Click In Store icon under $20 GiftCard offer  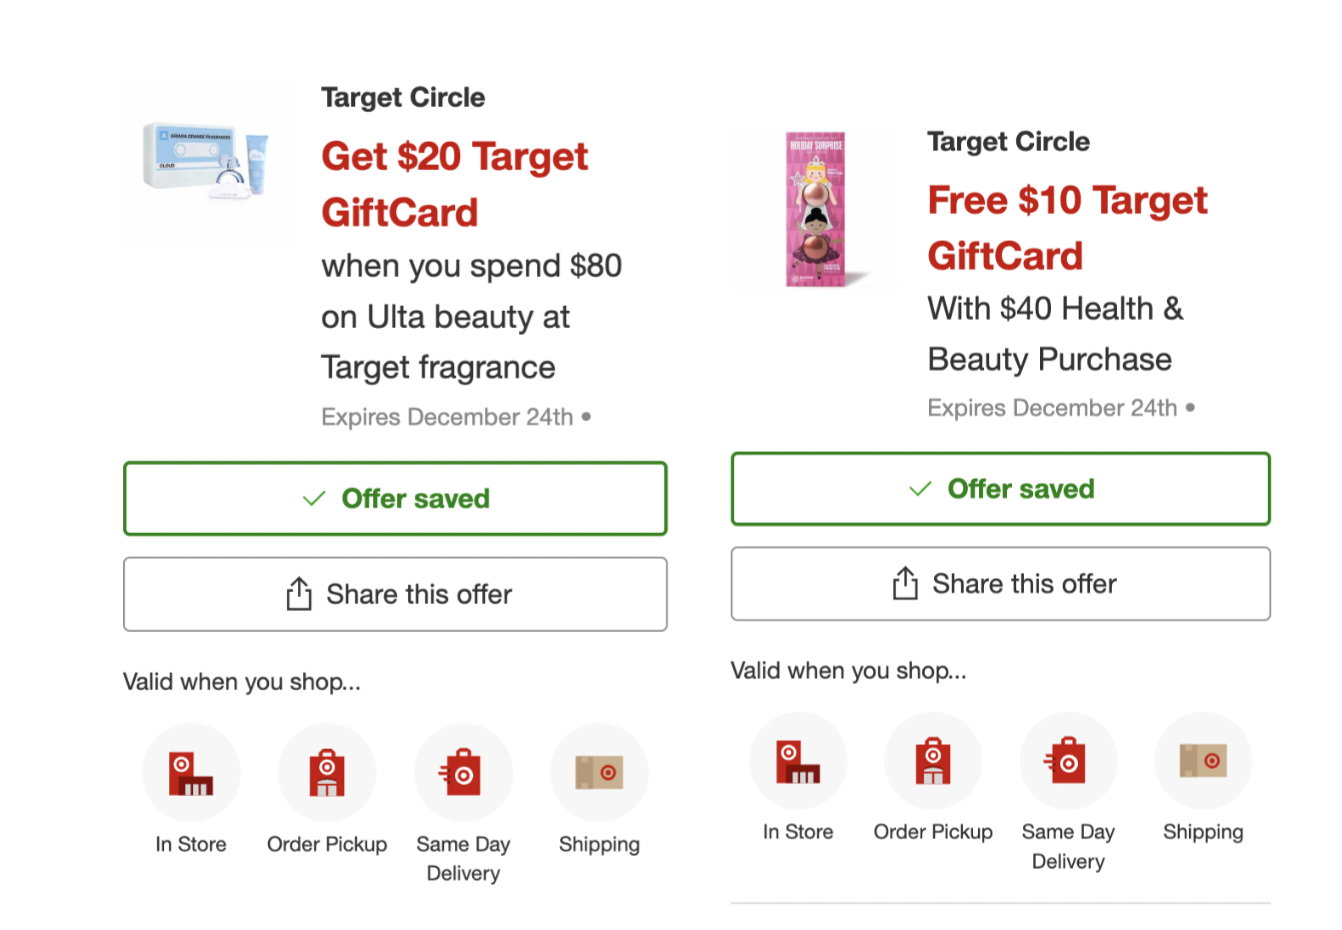point(191,773)
